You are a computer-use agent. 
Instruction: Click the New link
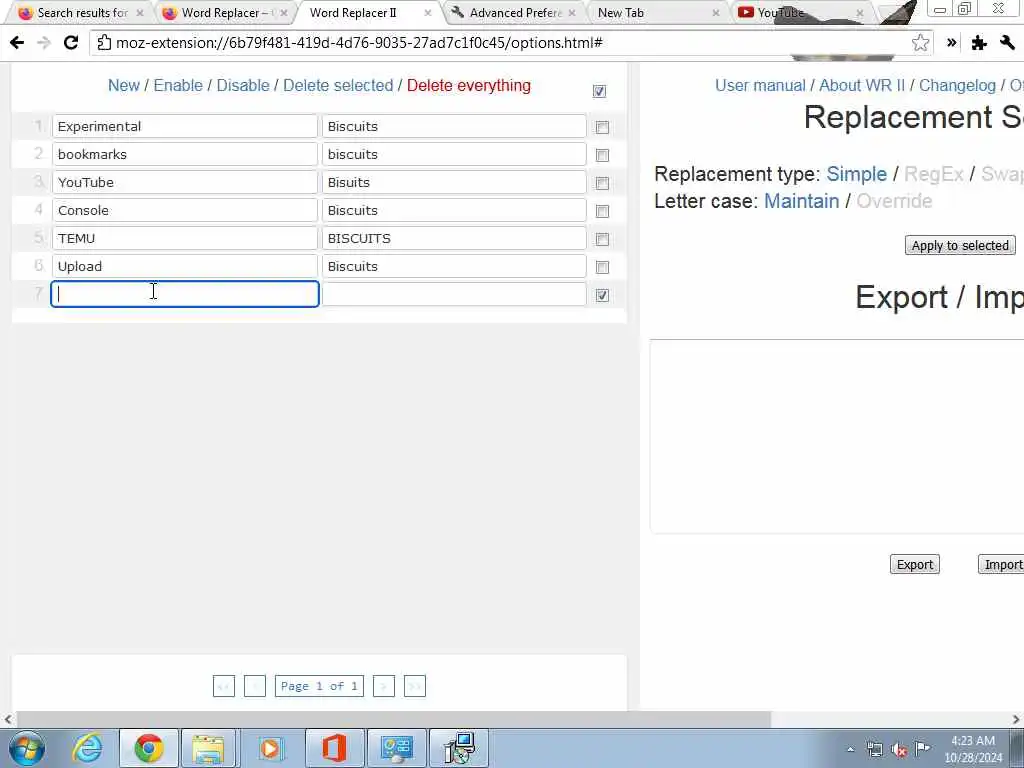123,86
